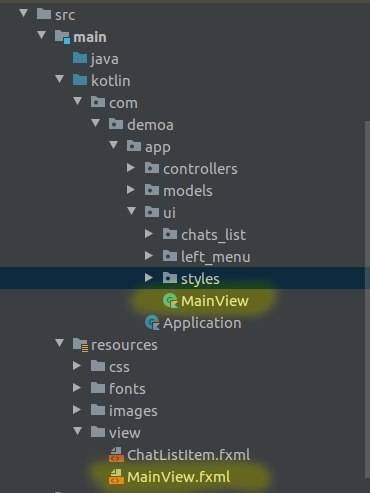This screenshot has height=493, width=370.
Task: Collapse the com package arrow
Action: pos(78,101)
